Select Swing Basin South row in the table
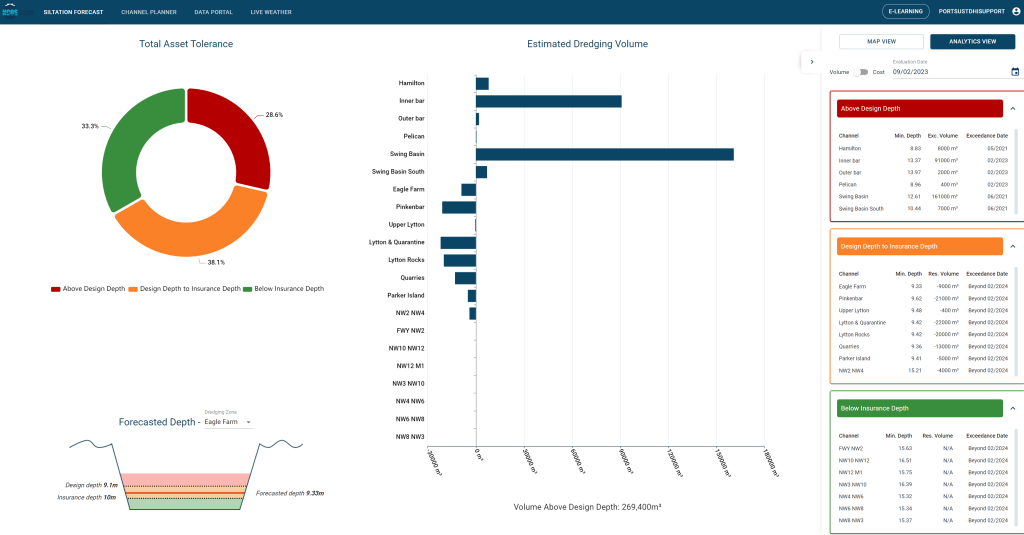The height and width of the screenshot is (535, 1024). (x=923, y=208)
